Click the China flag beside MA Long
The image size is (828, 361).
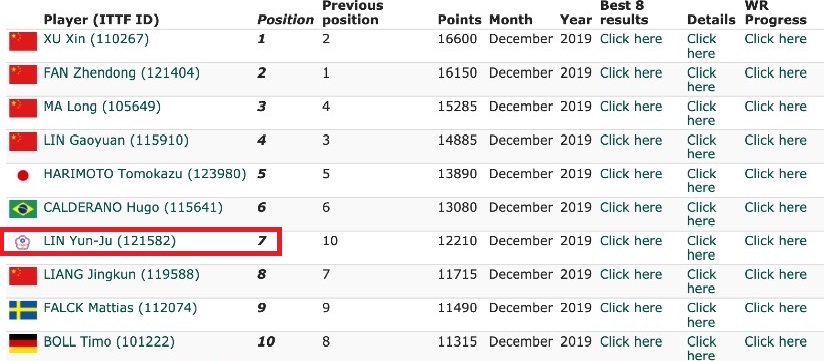coord(23,108)
